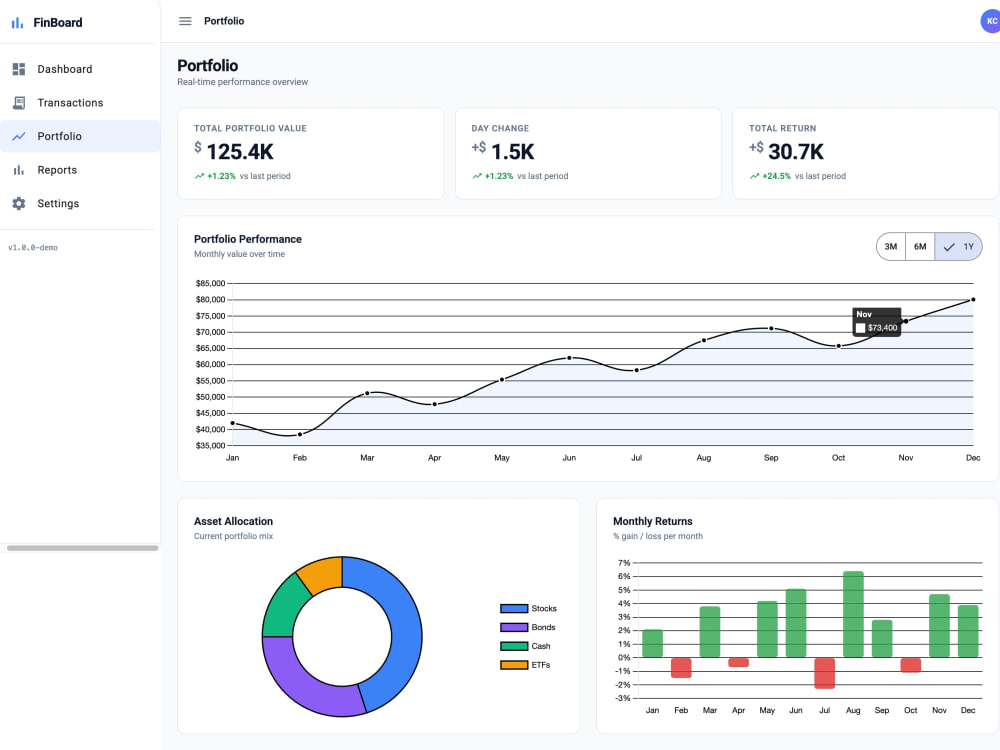
Task: Toggle Cash green legend swatch
Action: [x=514, y=646]
